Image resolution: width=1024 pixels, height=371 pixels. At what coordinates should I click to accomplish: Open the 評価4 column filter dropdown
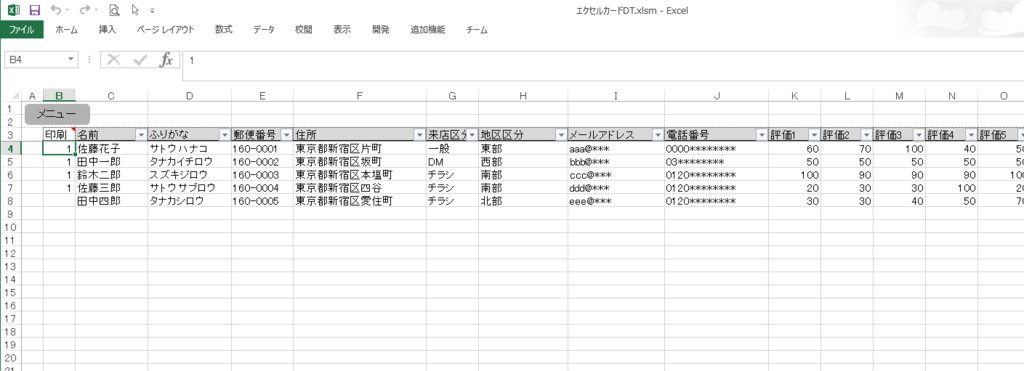[x=970, y=135]
